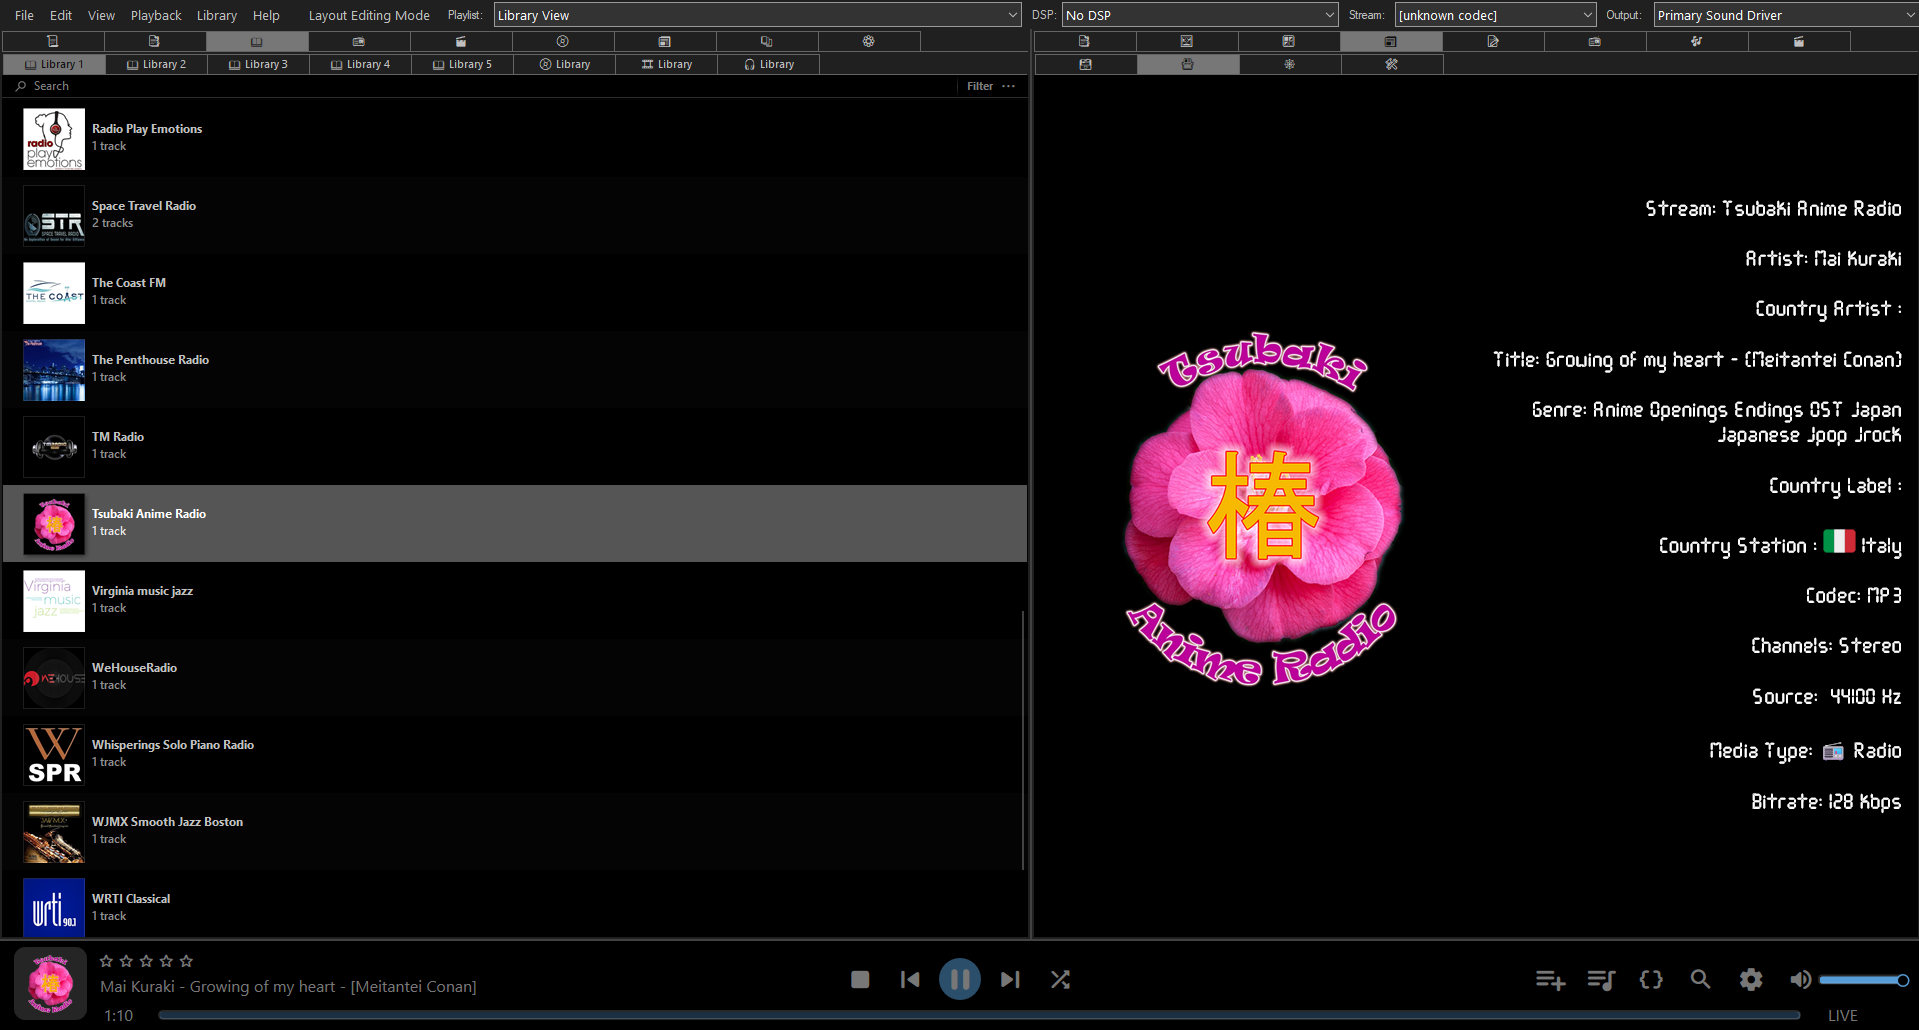Click the add-to-playlist icon
The image size is (1919, 1030).
click(1550, 980)
